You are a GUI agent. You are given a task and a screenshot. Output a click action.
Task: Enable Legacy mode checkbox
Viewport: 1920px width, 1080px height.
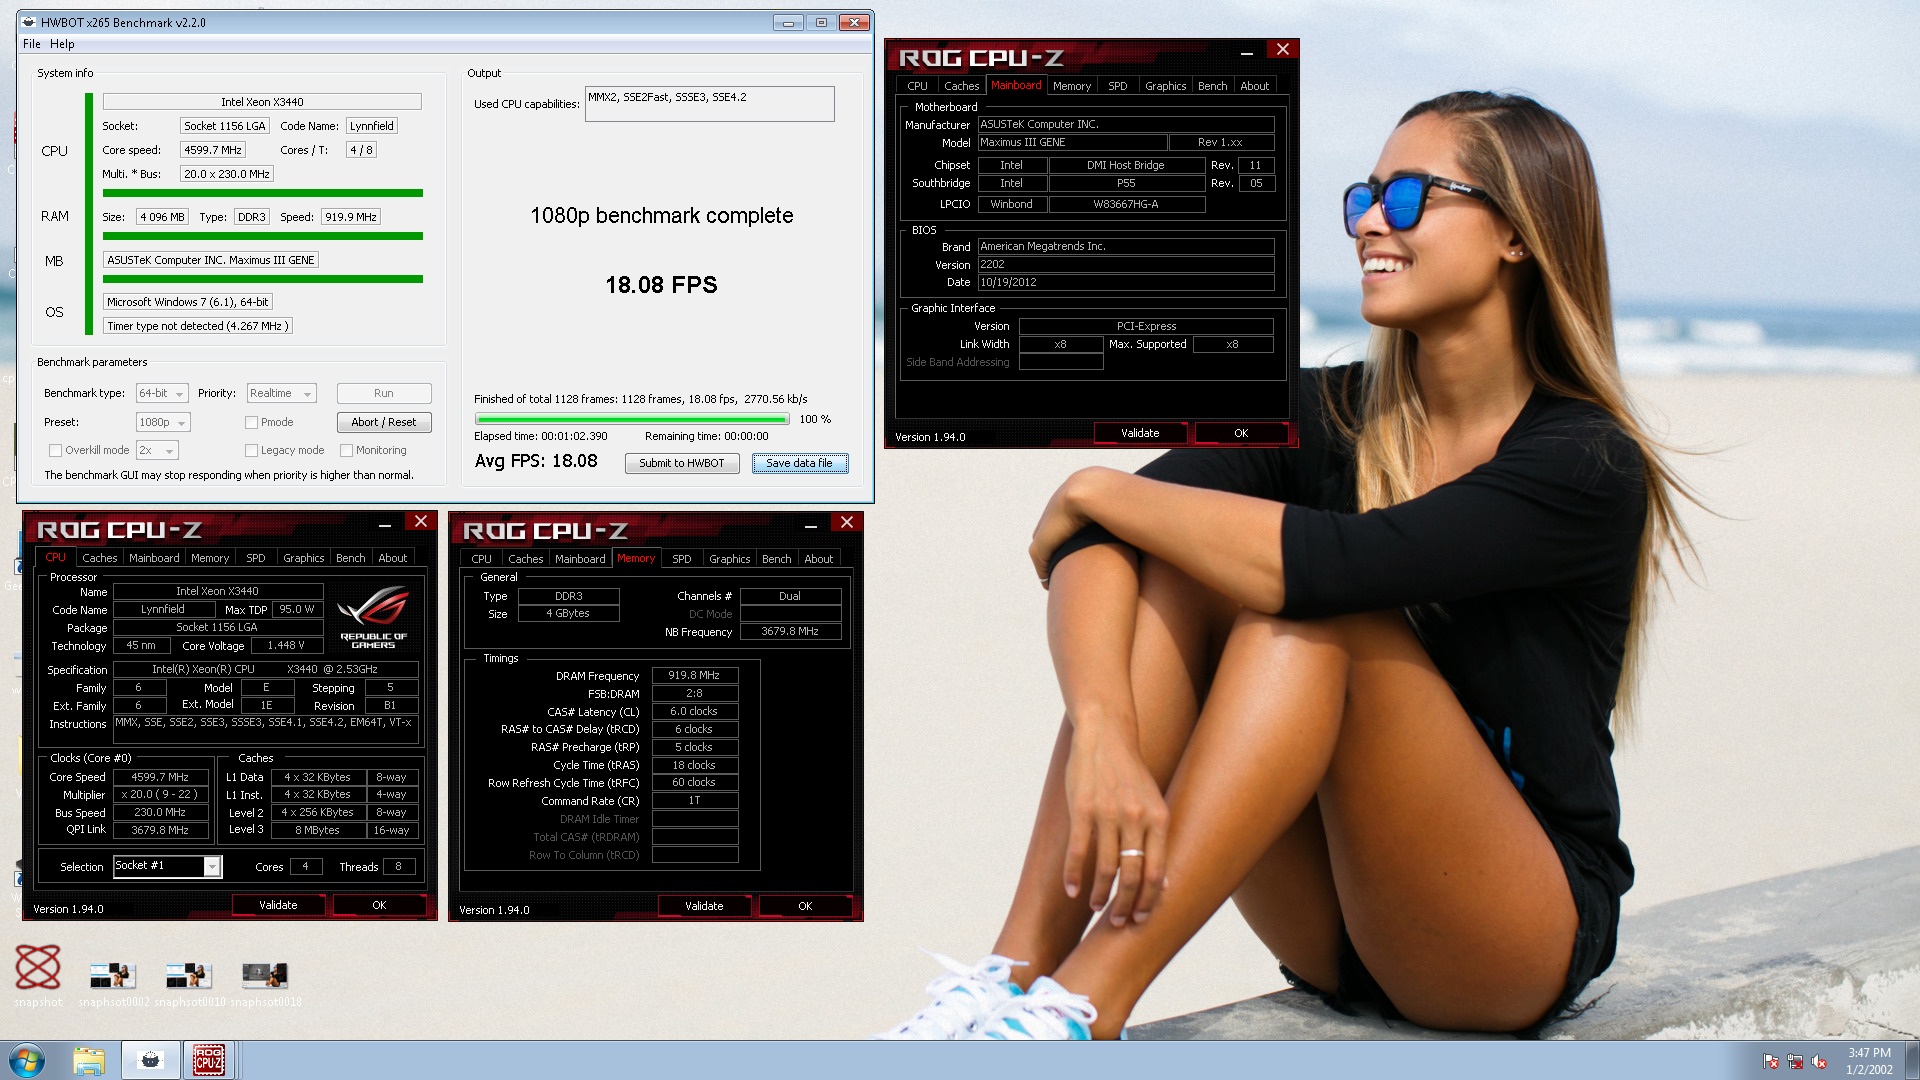(x=252, y=450)
